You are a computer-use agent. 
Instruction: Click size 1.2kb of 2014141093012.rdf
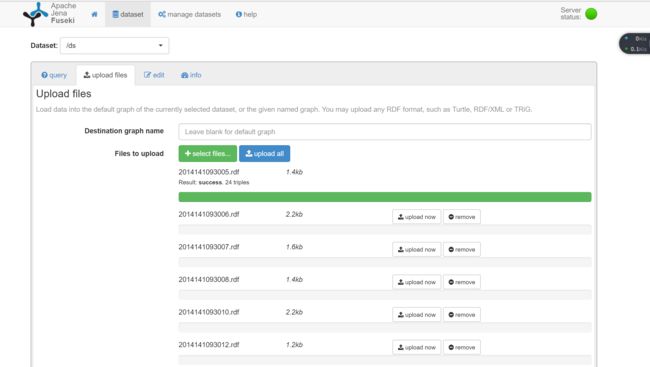click(294, 345)
